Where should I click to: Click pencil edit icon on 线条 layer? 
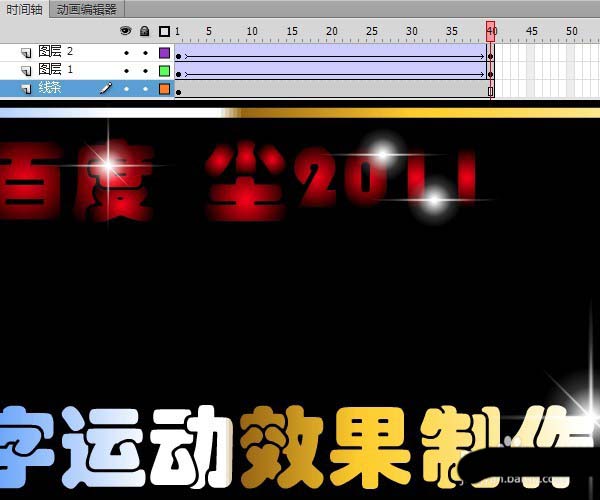[106, 88]
